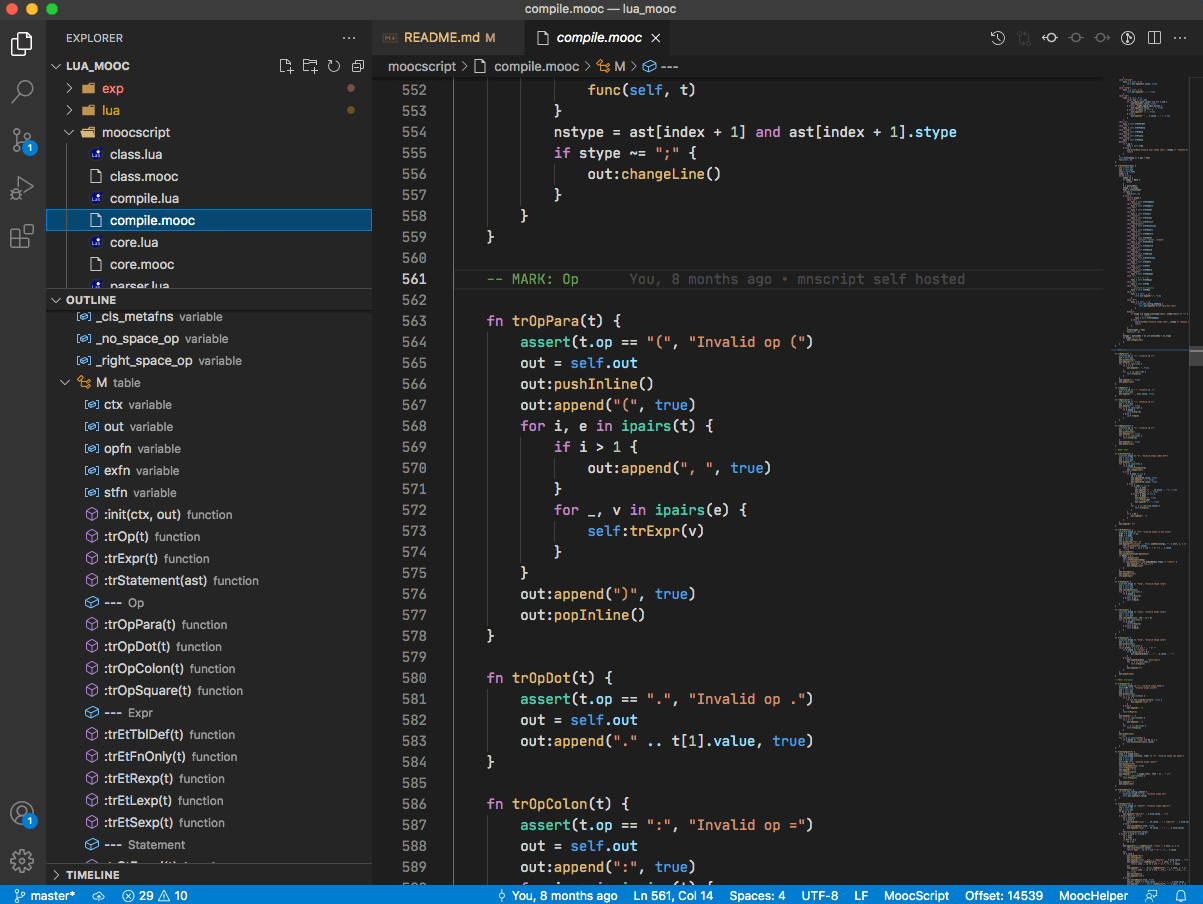The width and height of the screenshot is (1203, 904).
Task: Select the compile.mooc editor tab
Action: coord(598,38)
